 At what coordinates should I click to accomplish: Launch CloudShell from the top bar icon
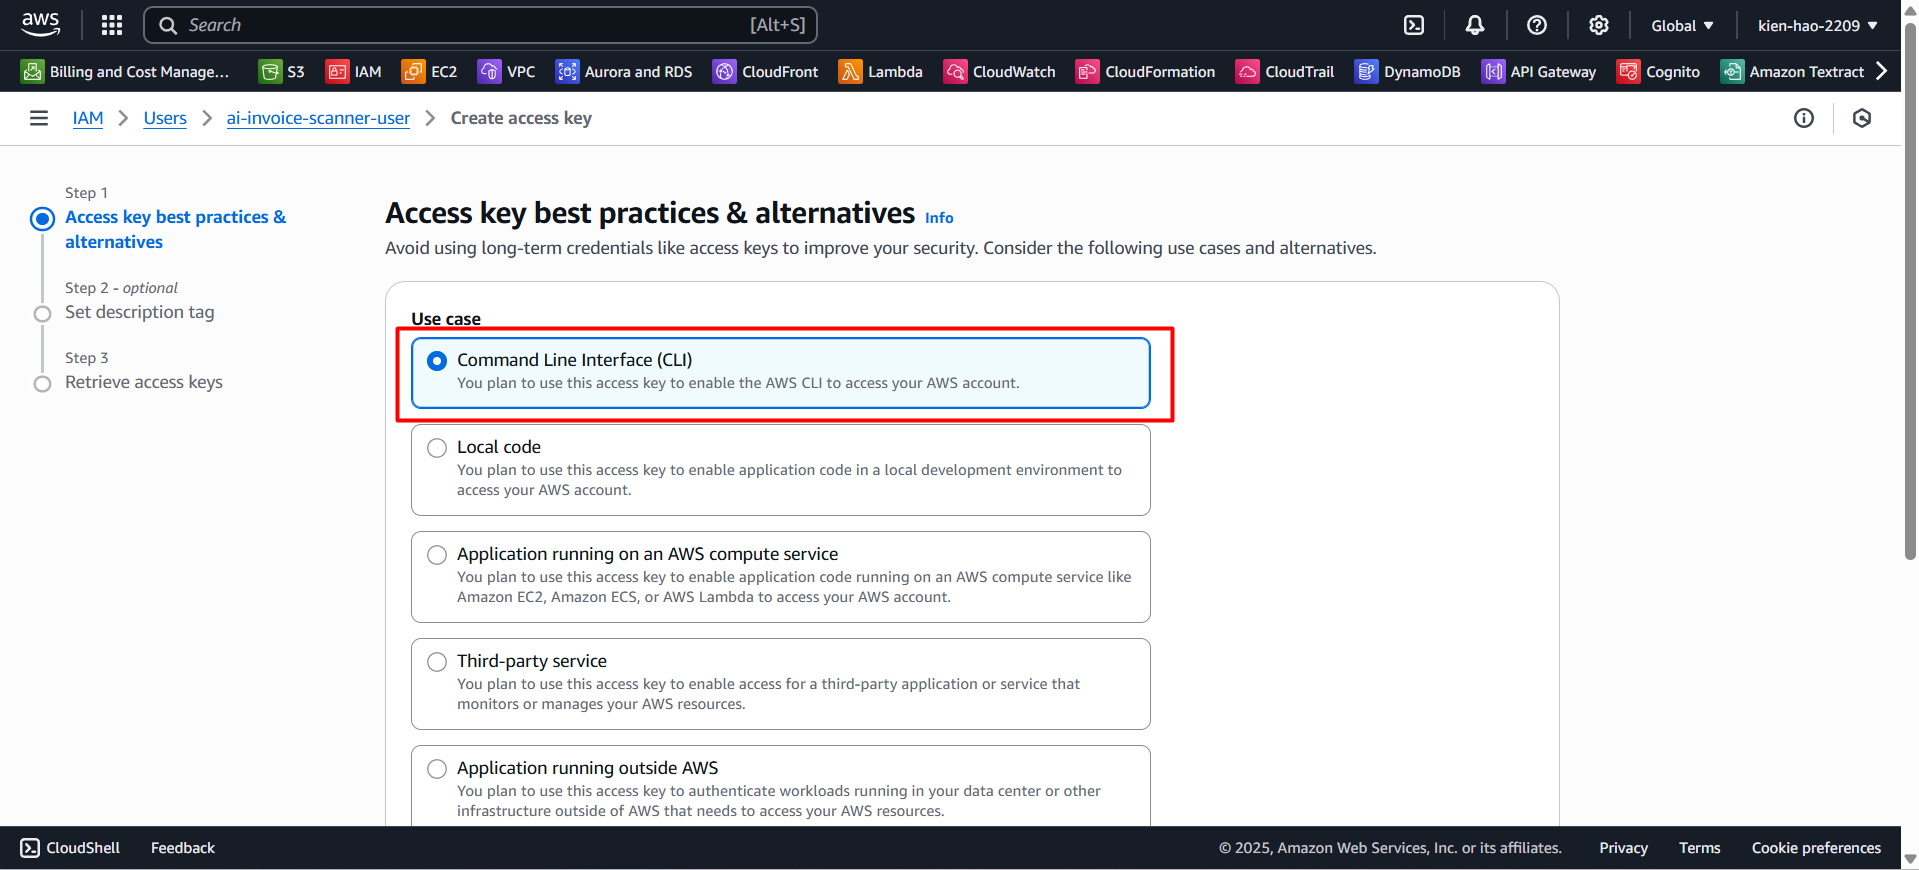coord(1414,25)
